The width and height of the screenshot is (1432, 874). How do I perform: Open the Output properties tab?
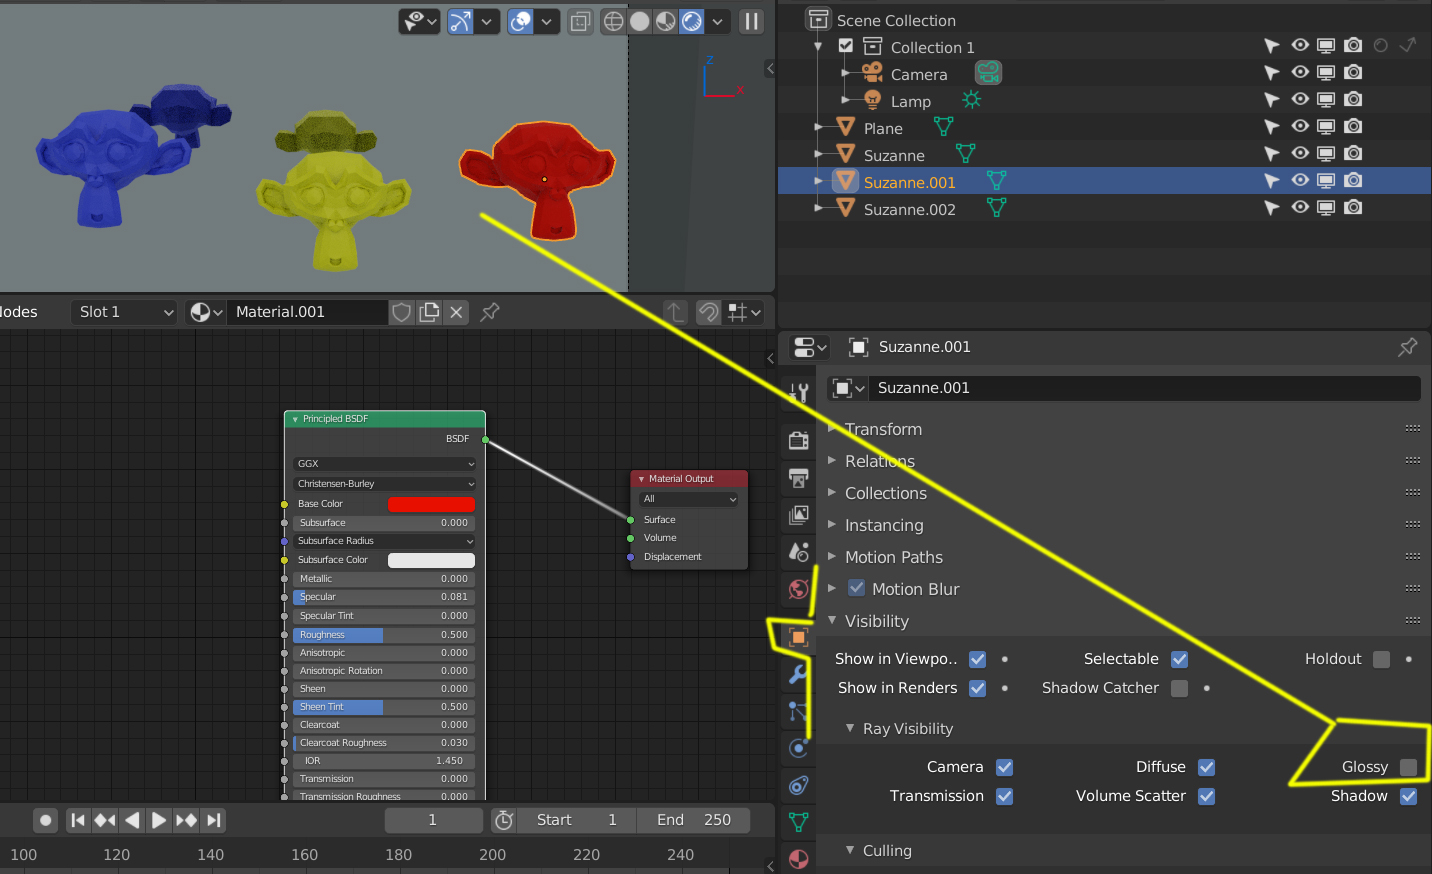tap(799, 478)
